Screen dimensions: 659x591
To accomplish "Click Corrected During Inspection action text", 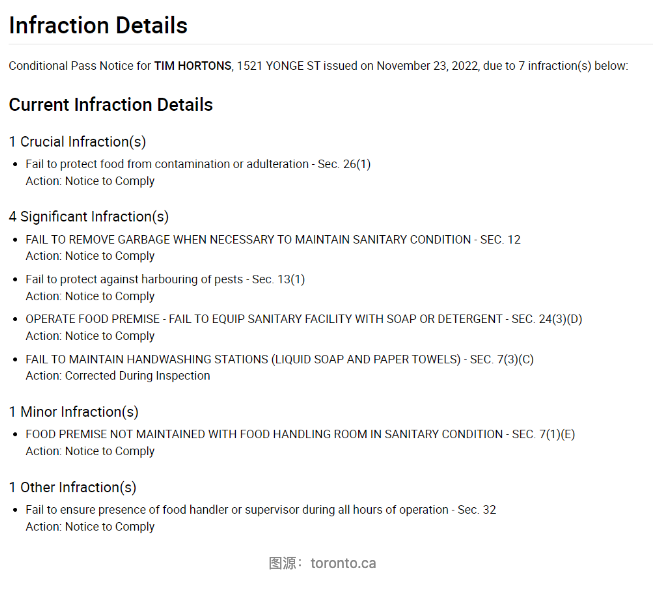I will click(x=137, y=376).
